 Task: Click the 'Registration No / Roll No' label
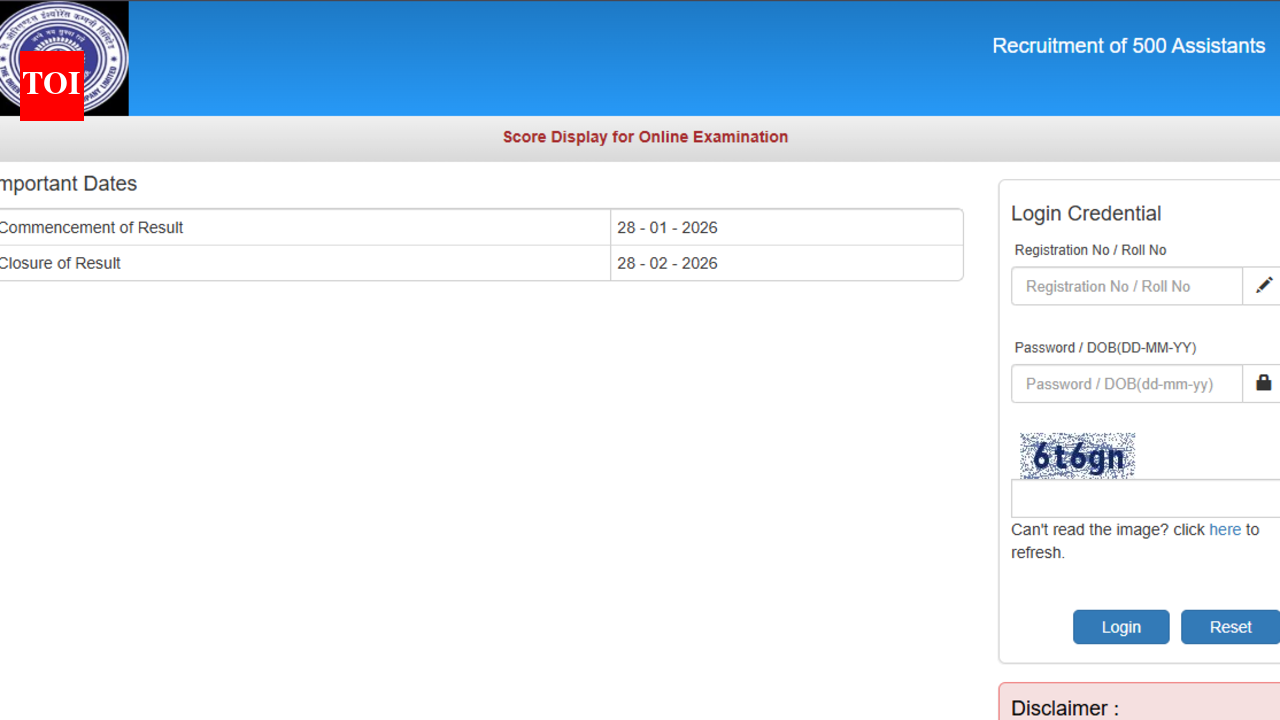tap(1090, 250)
